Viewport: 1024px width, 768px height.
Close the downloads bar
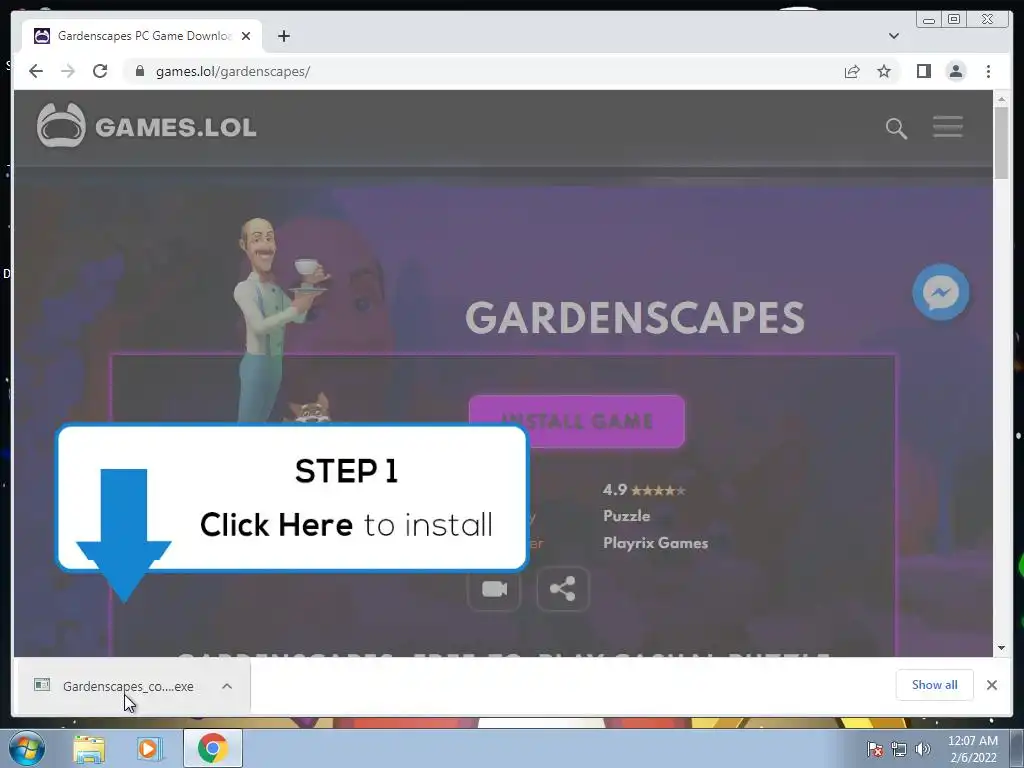click(991, 685)
